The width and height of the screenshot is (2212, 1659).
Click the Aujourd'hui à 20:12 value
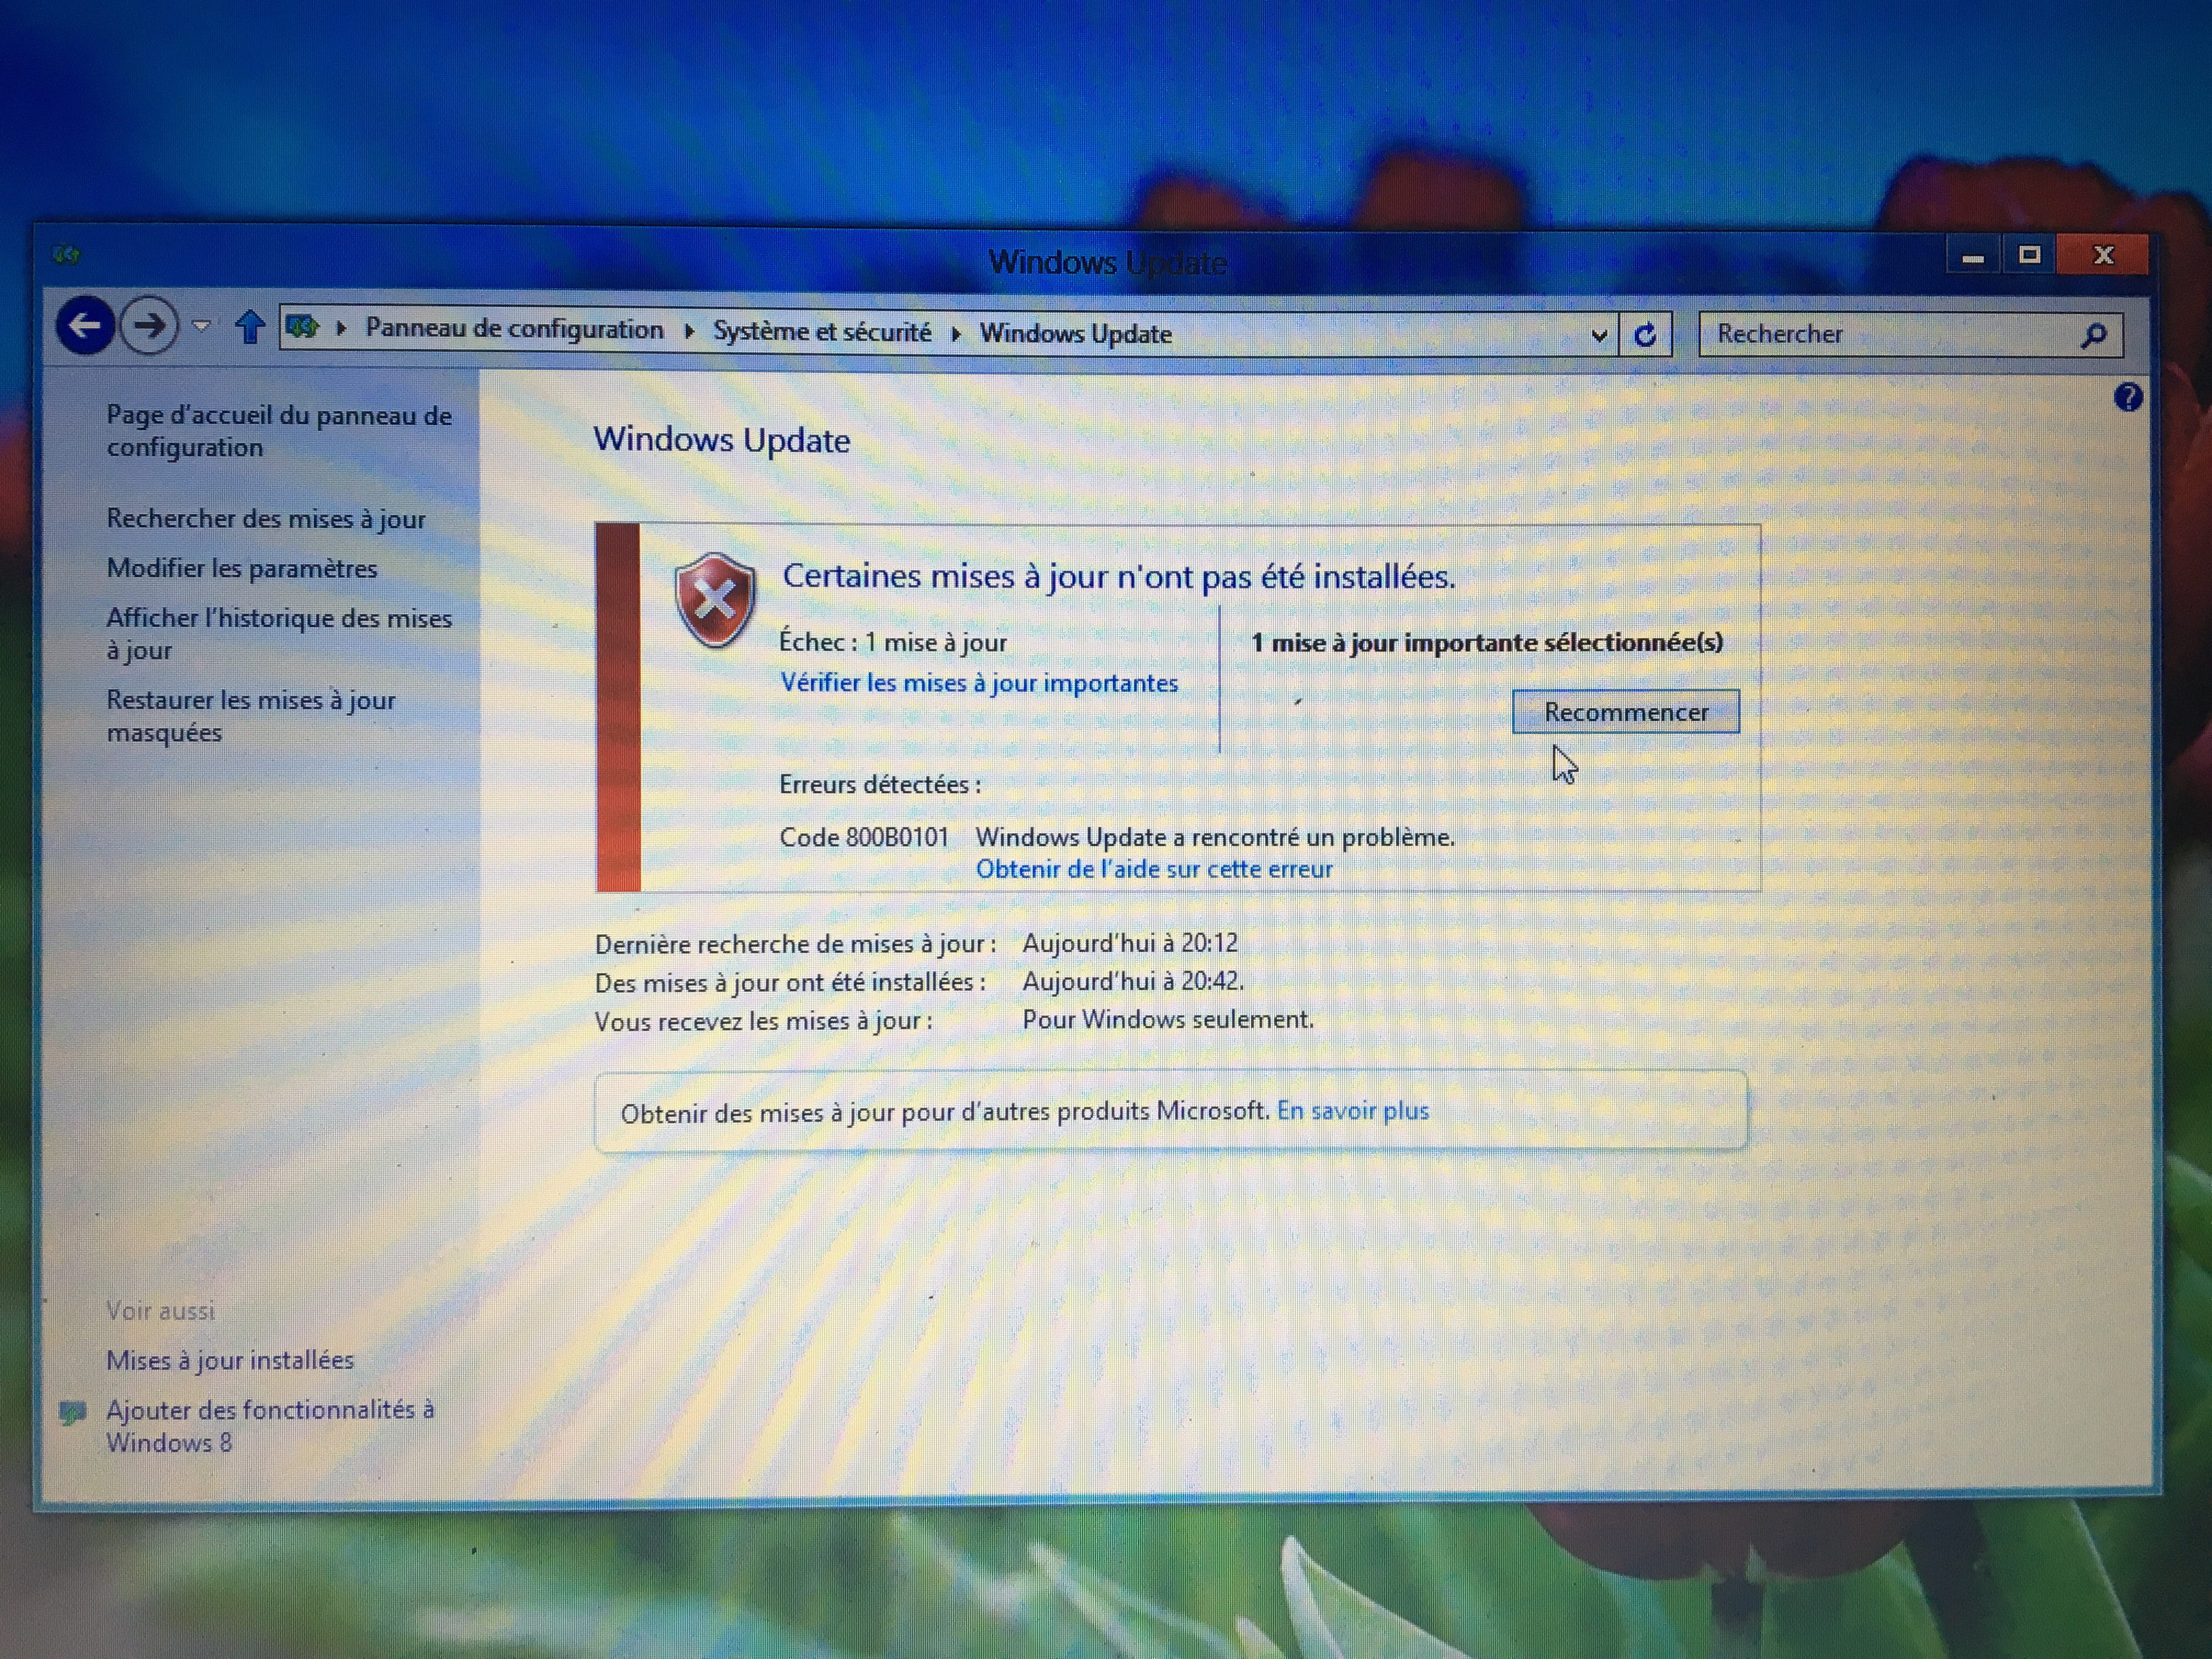pyautogui.click(x=1130, y=942)
